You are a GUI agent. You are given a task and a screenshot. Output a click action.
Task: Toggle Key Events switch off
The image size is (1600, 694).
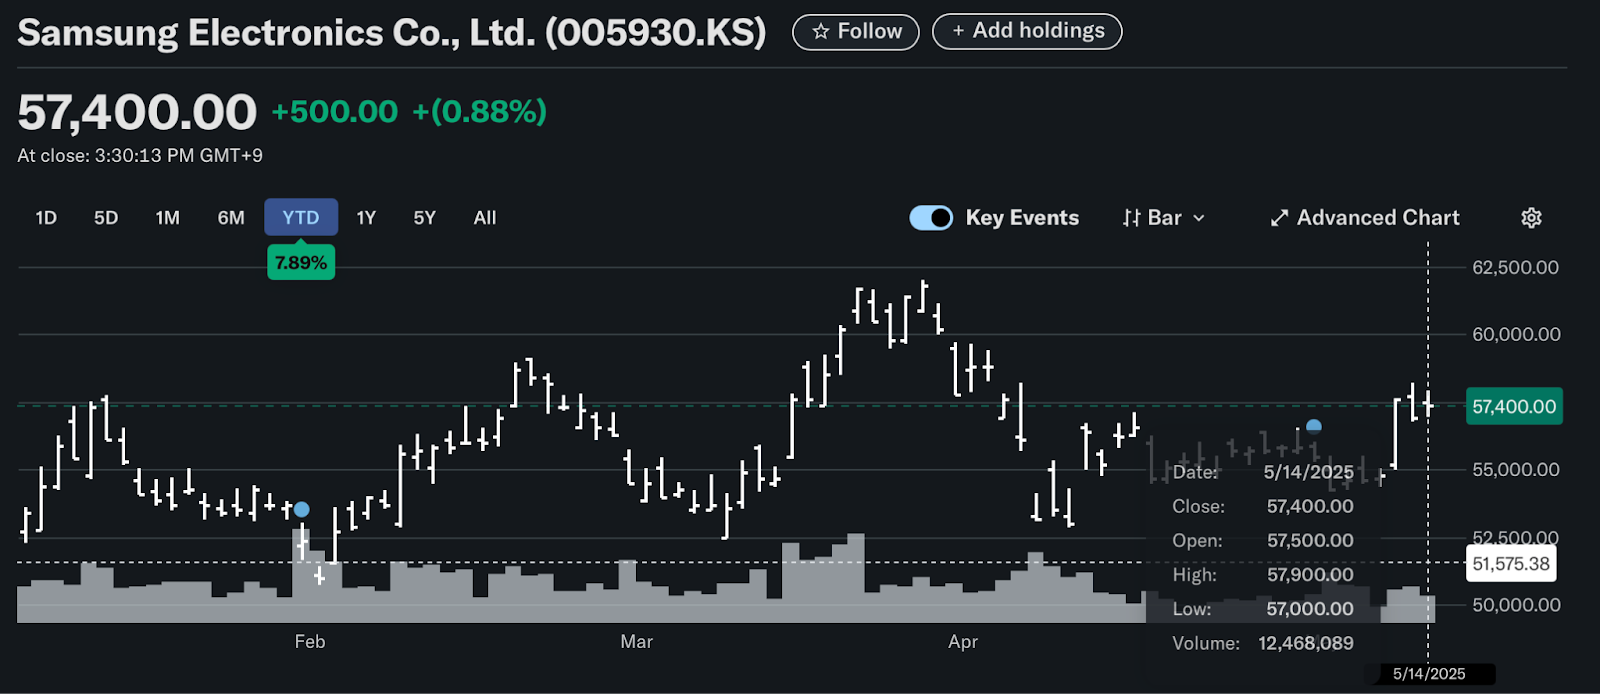tap(931, 218)
